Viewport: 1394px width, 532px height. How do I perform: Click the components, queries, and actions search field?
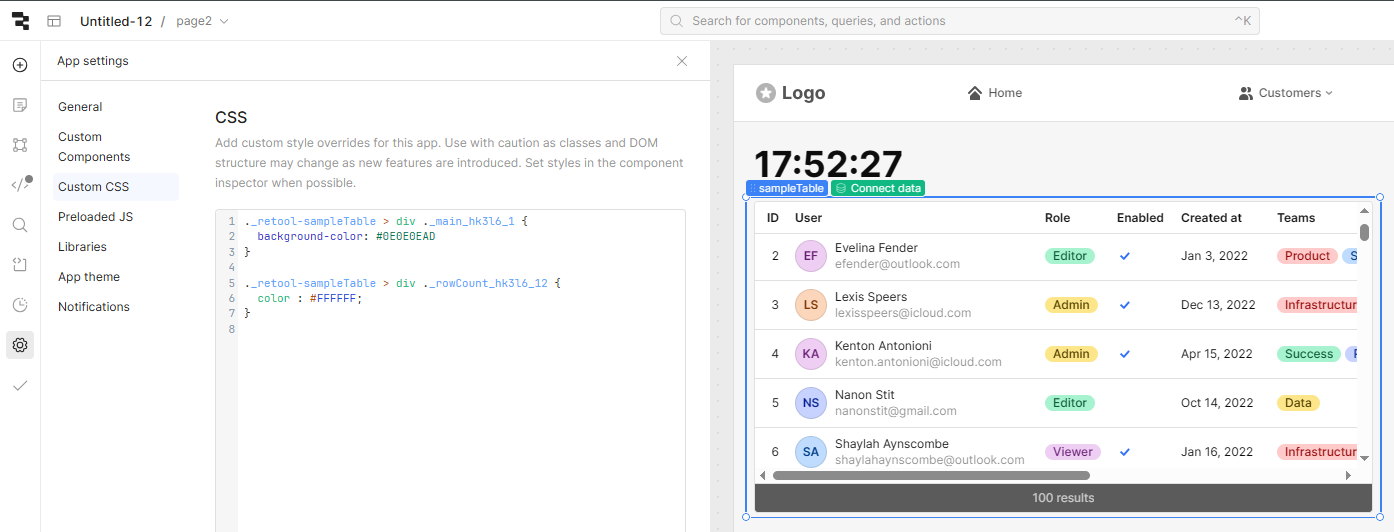click(x=960, y=21)
